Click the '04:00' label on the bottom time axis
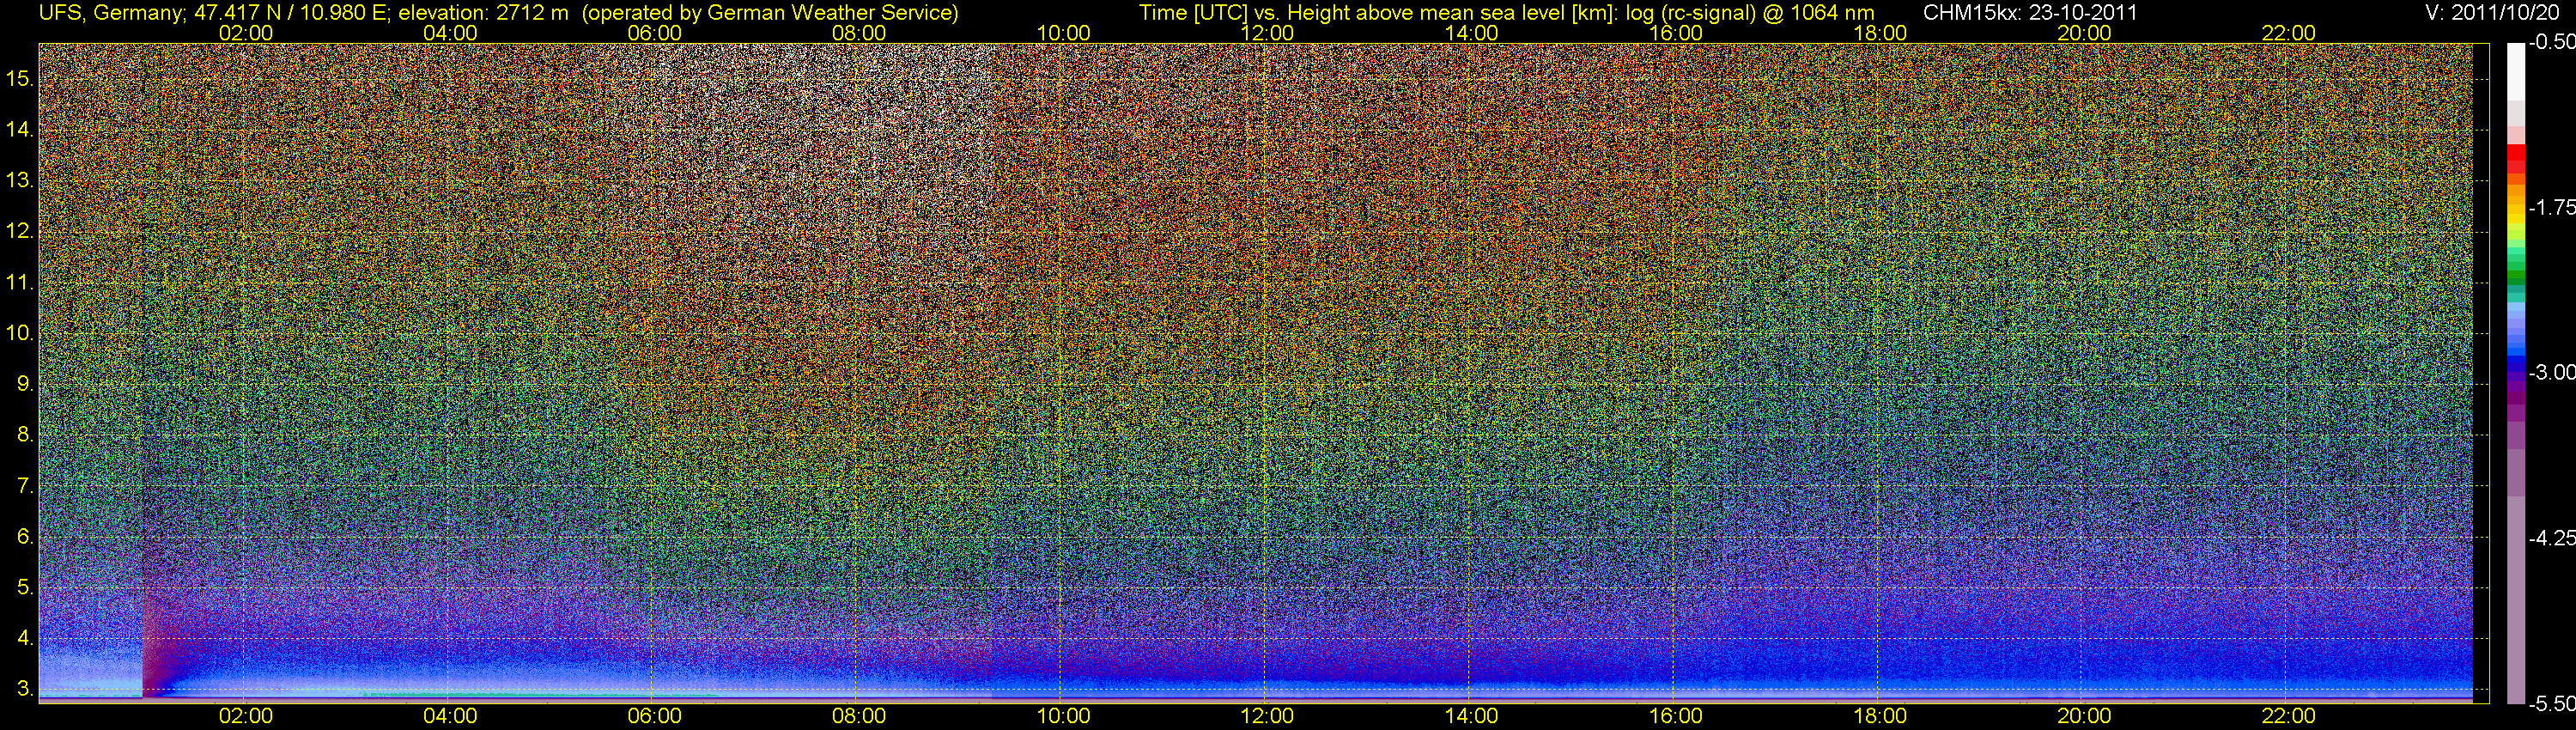 tap(450, 716)
